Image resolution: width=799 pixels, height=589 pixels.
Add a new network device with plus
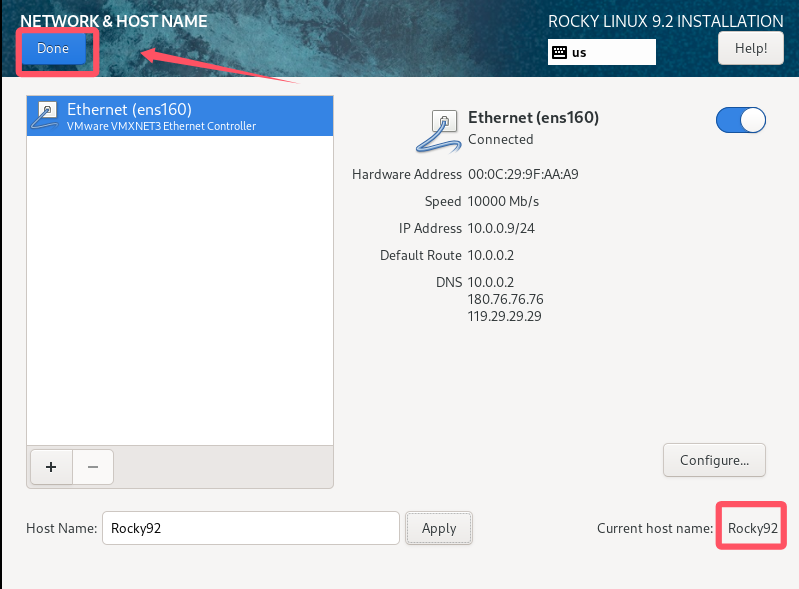51,467
